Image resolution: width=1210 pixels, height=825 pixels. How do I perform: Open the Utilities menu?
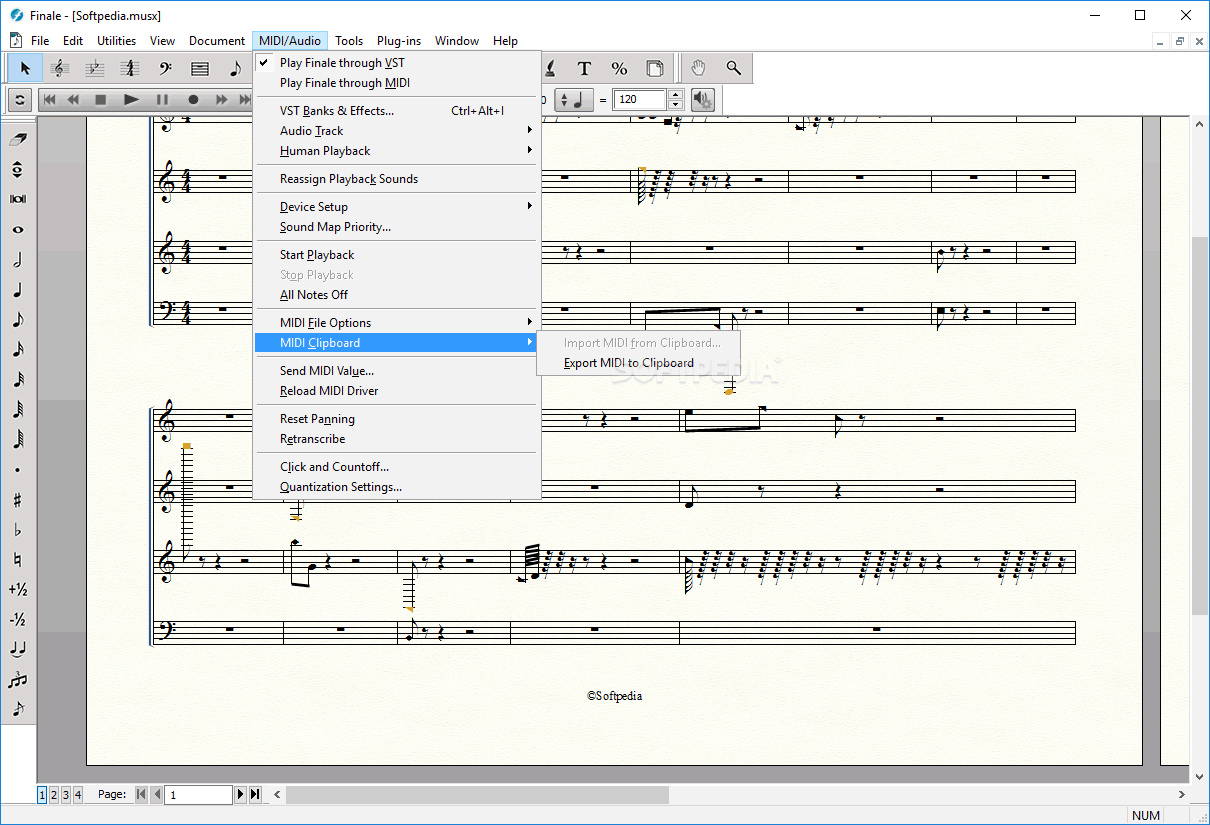[x=117, y=41]
